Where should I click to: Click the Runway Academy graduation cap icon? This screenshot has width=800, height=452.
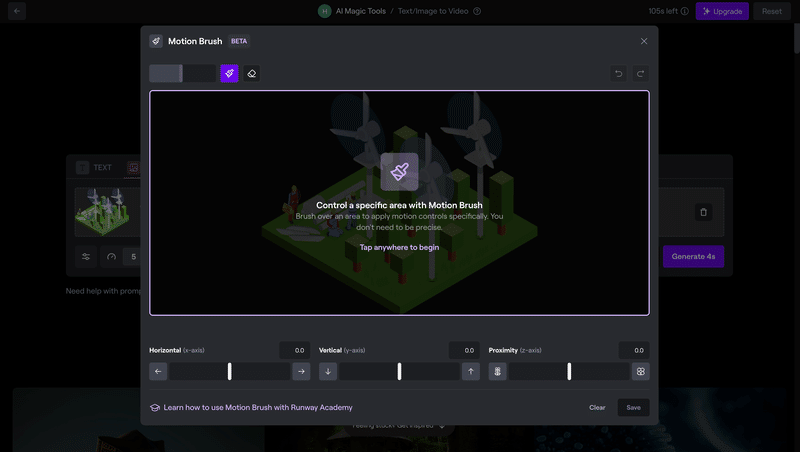[155, 408]
